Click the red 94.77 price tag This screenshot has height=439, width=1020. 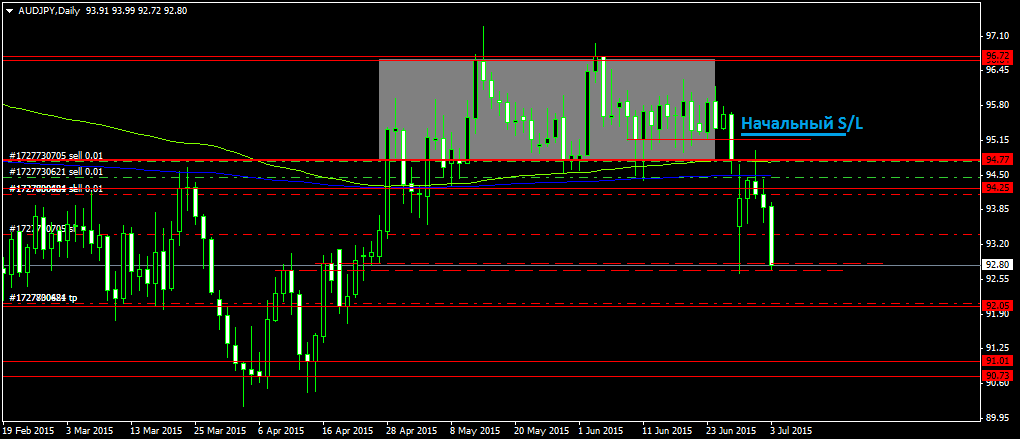pos(997,160)
